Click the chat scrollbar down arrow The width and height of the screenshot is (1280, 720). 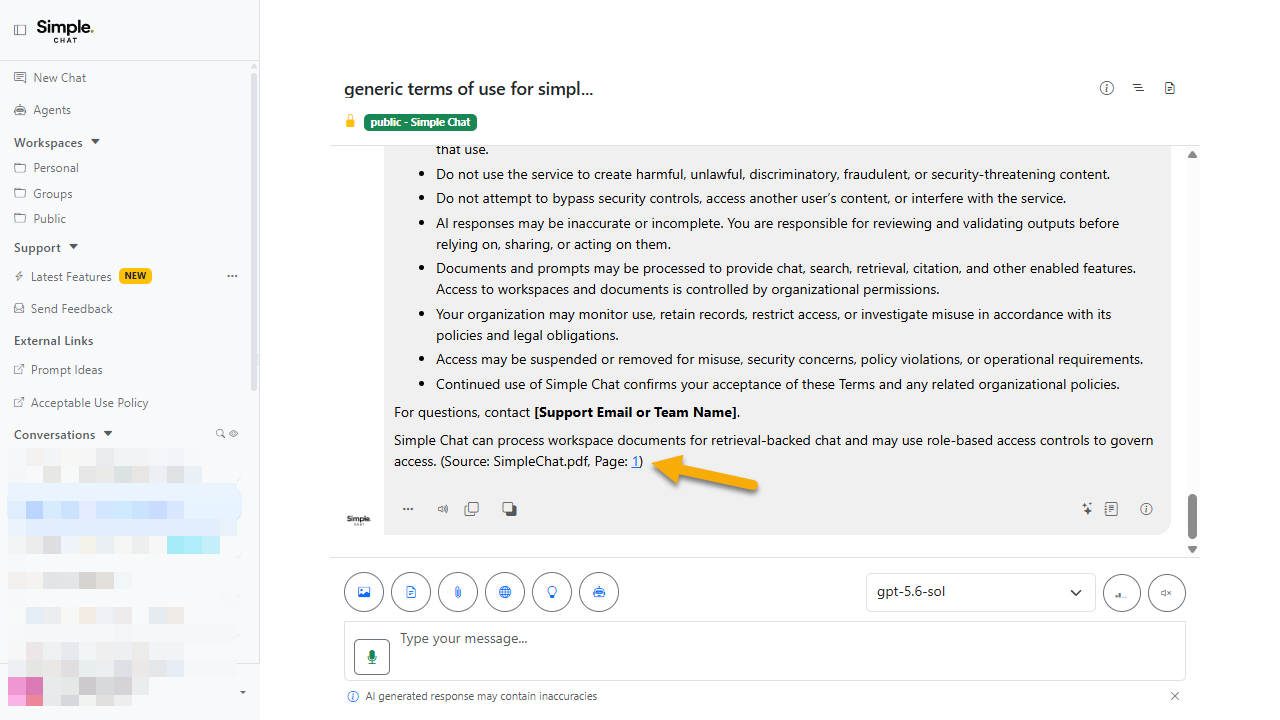pos(1192,549)
